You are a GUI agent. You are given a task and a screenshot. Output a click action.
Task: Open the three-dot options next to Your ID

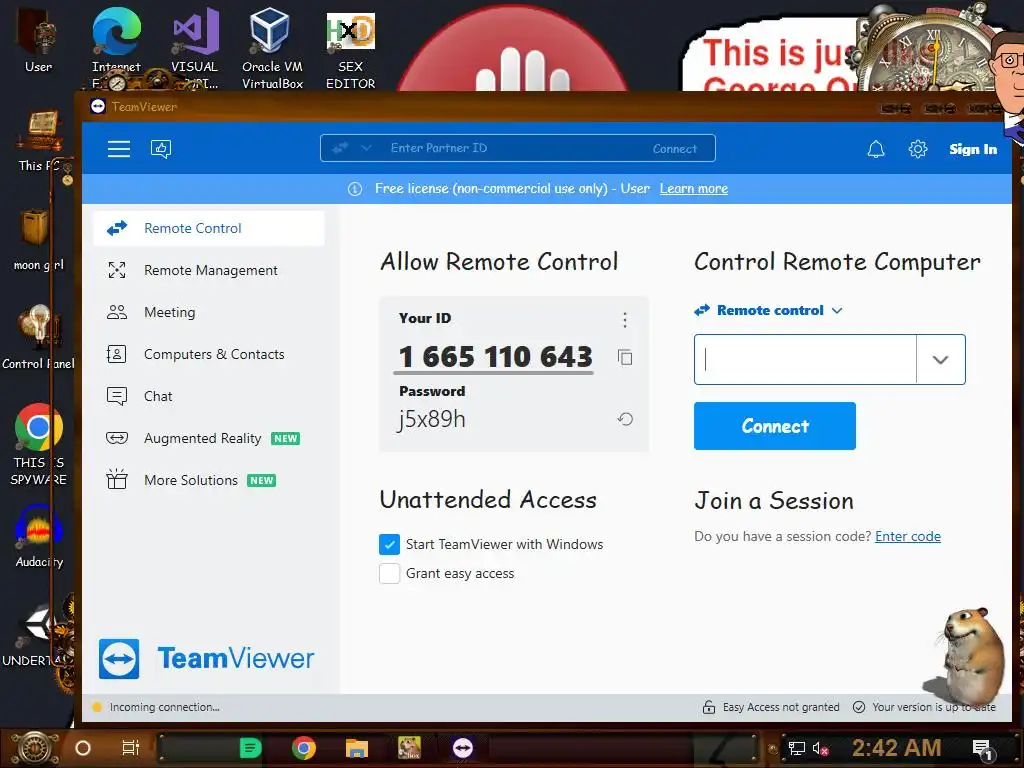625,320
